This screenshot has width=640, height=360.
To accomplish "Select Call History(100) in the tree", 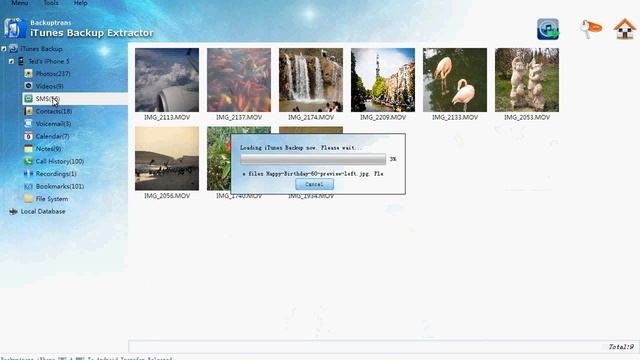I will (x=60, y=161).
